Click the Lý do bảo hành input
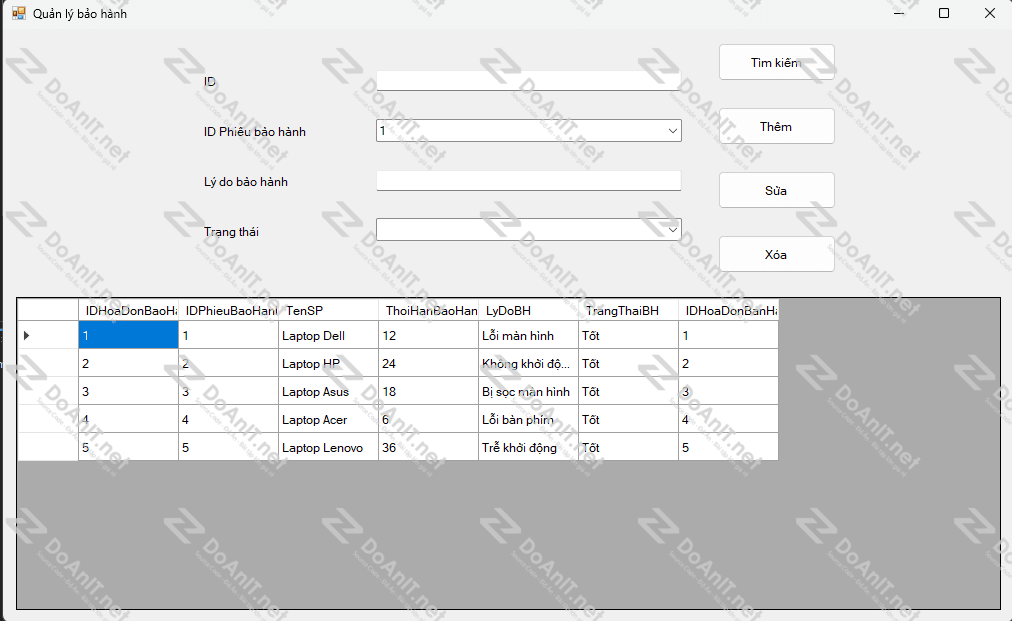This screenshot has width=1012, height=621. point(528,181)
